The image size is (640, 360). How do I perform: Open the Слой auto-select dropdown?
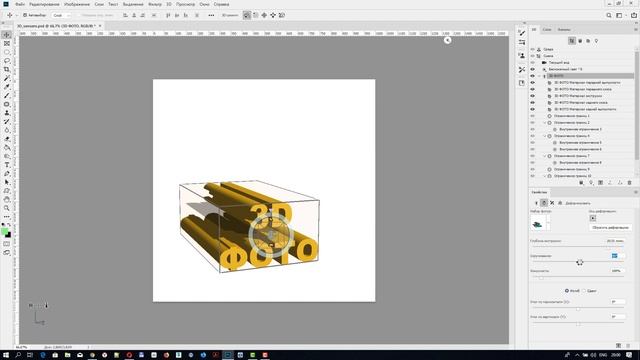pos(62,15)
